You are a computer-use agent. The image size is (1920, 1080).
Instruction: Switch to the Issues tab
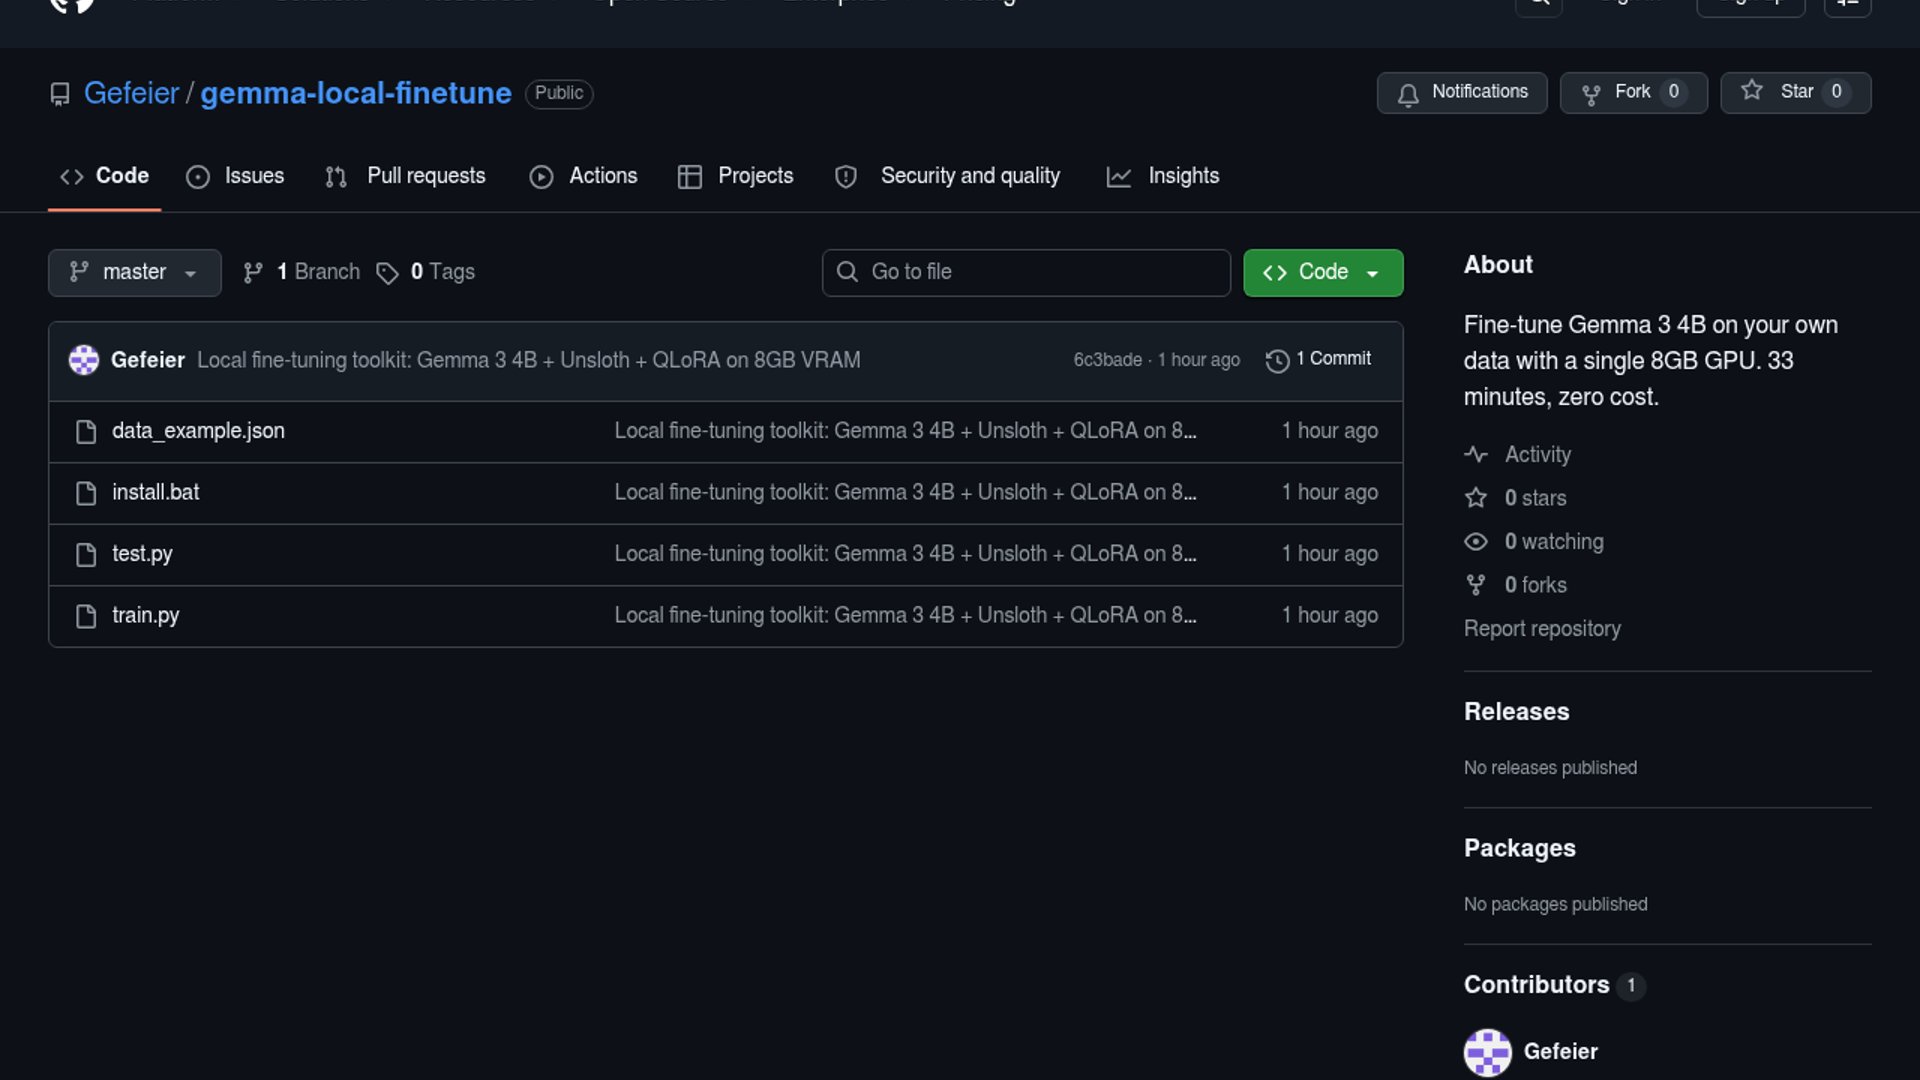tap(235, 176)
